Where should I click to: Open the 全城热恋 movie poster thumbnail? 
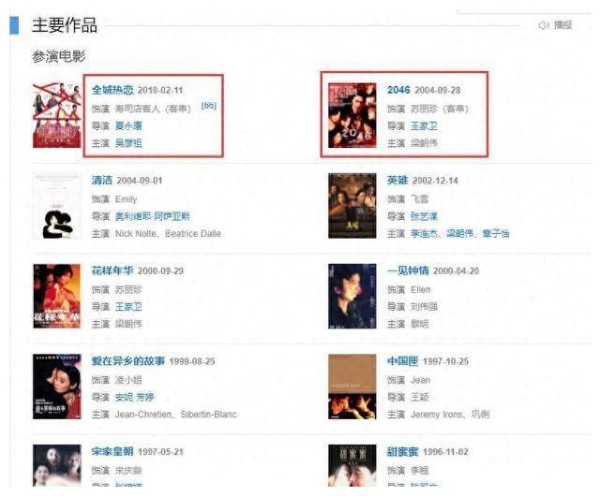click(x=57, y=115)
